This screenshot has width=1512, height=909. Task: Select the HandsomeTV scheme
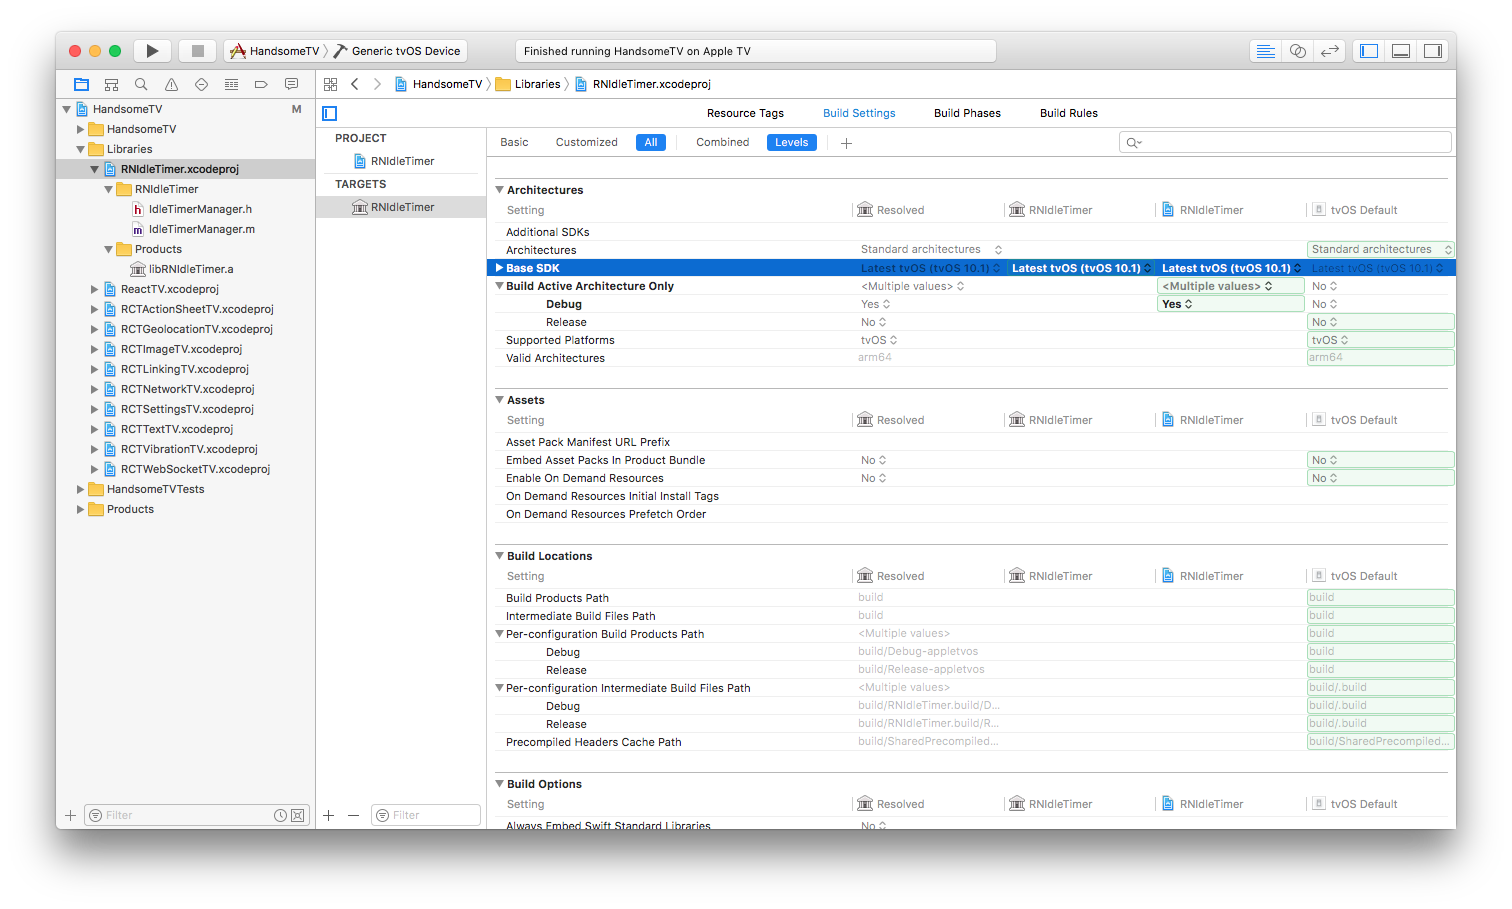275,51
